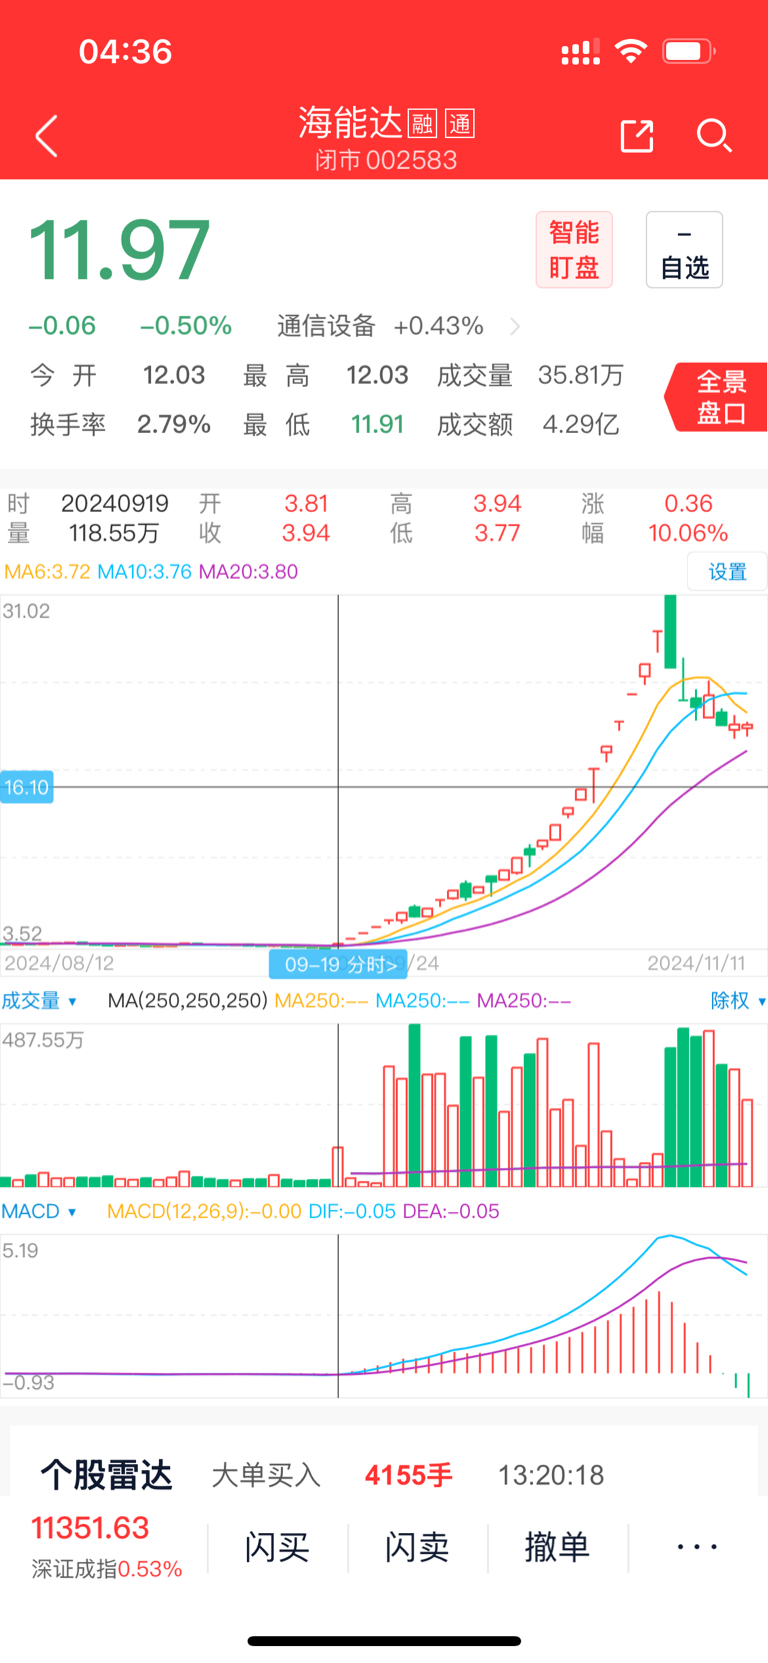Remove stock from 自选 watchlist
768x1663 pixels.
(684, 250)
